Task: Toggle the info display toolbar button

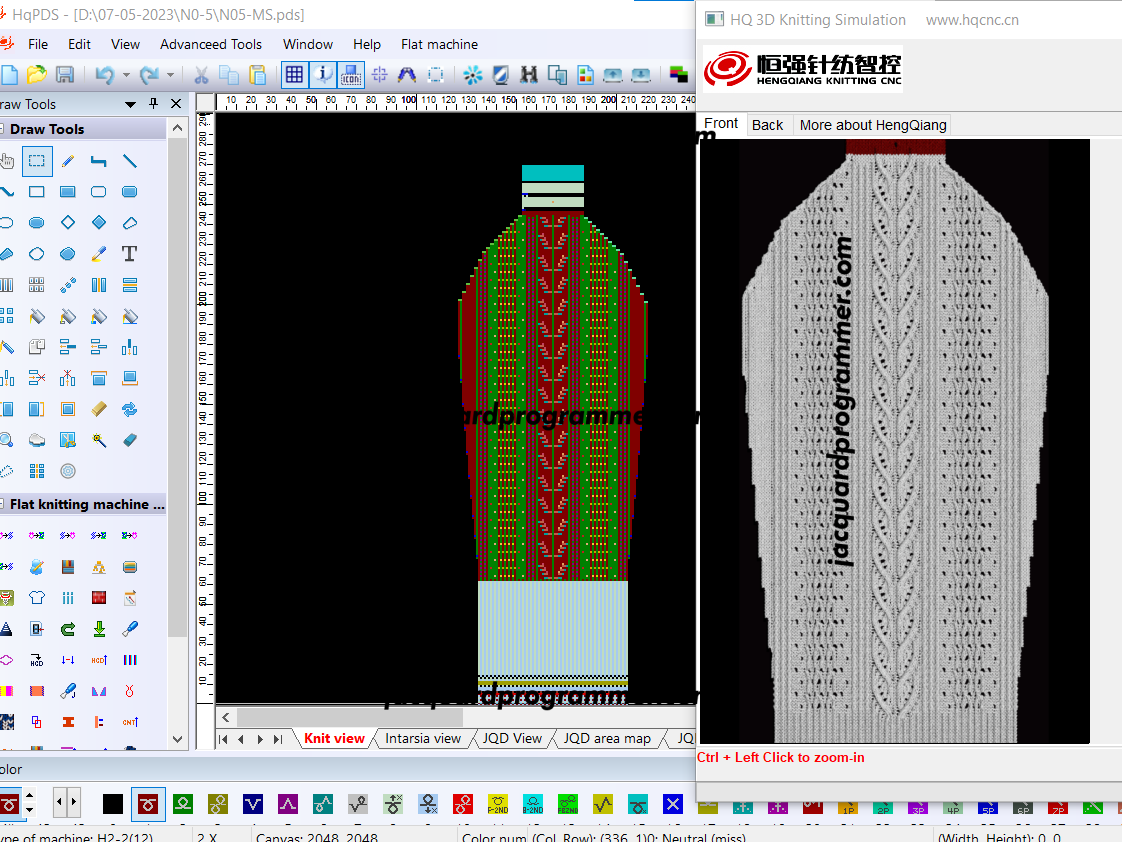Action: tap(323, 74)
